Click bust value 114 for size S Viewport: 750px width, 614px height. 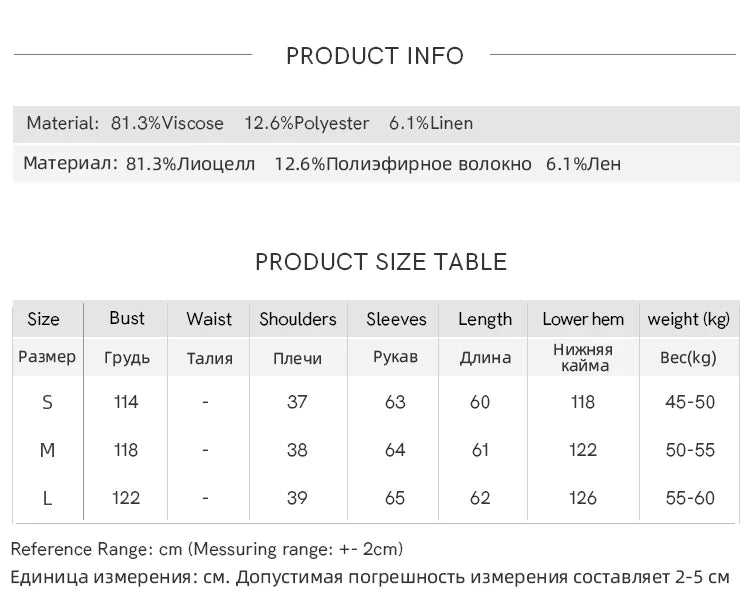coord(126,402)
